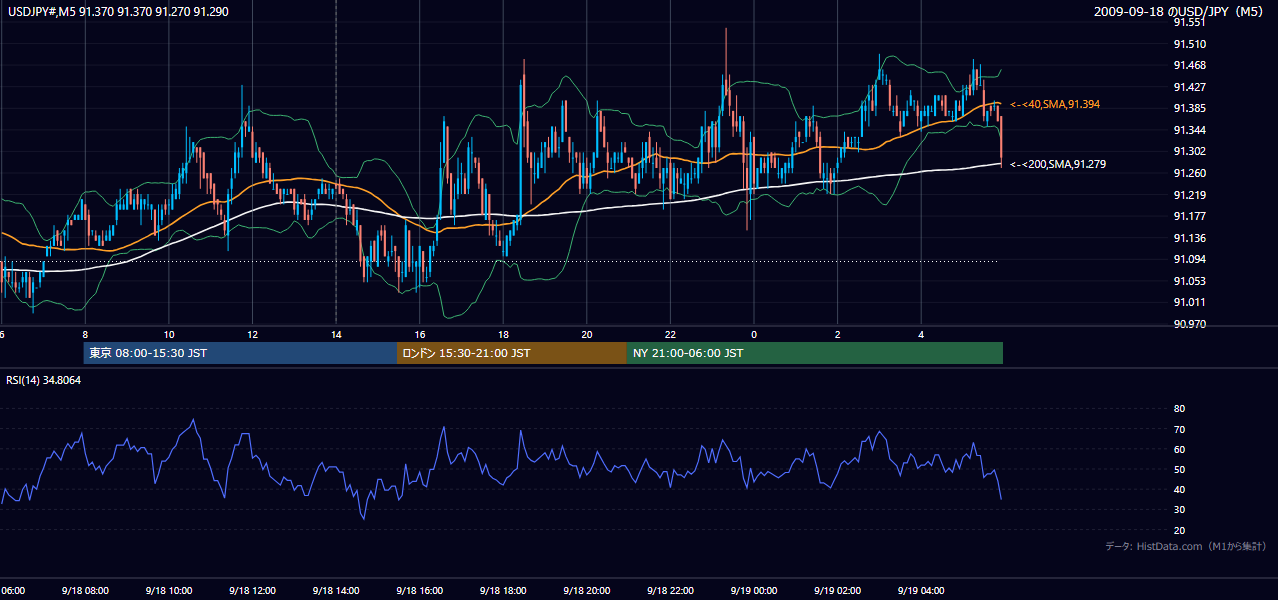The width and height of the screenshot is (1278, 600).
Task: Click the 9/18 14:00 date axis label
Action: click(x=335, y=591)
